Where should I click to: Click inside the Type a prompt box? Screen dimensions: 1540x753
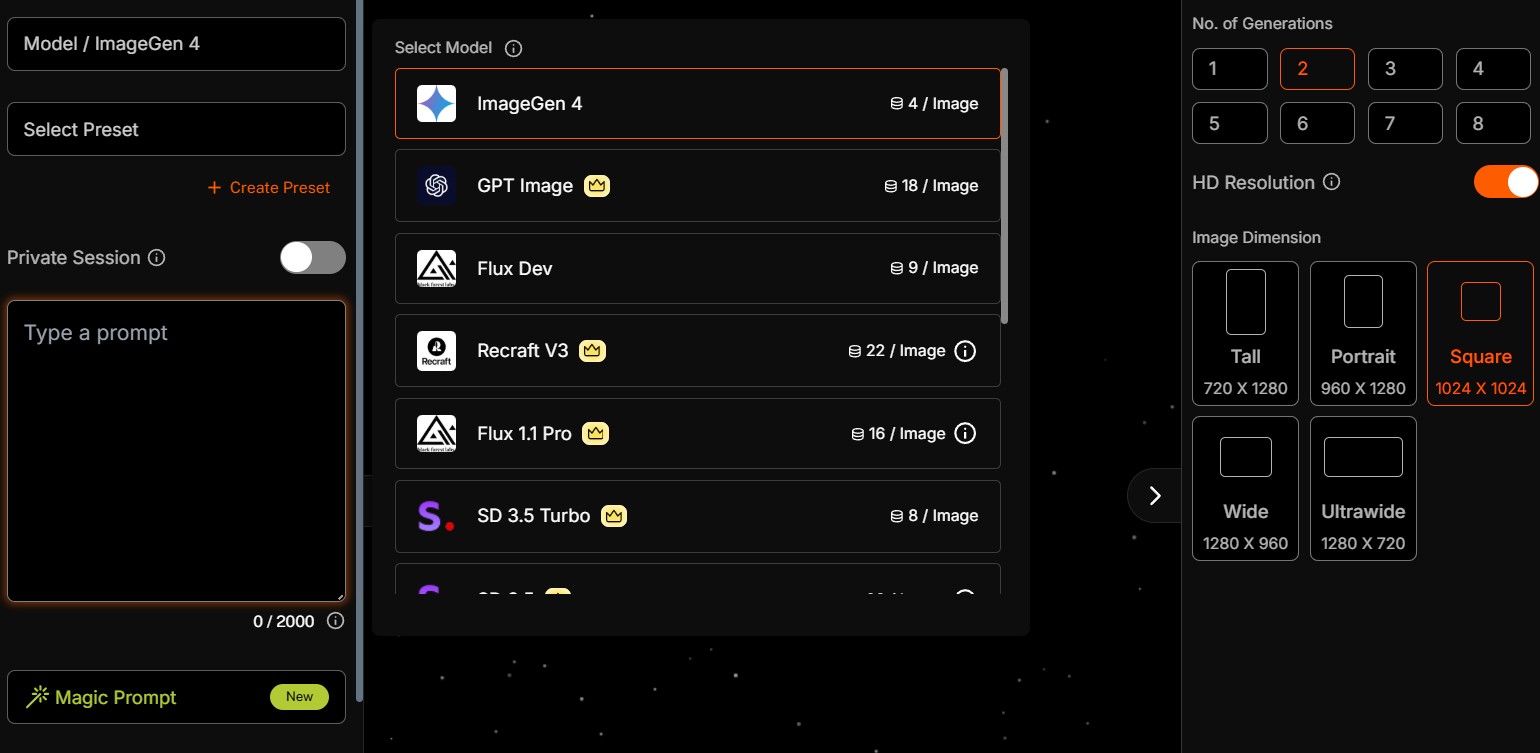click(x=176, y=451)
